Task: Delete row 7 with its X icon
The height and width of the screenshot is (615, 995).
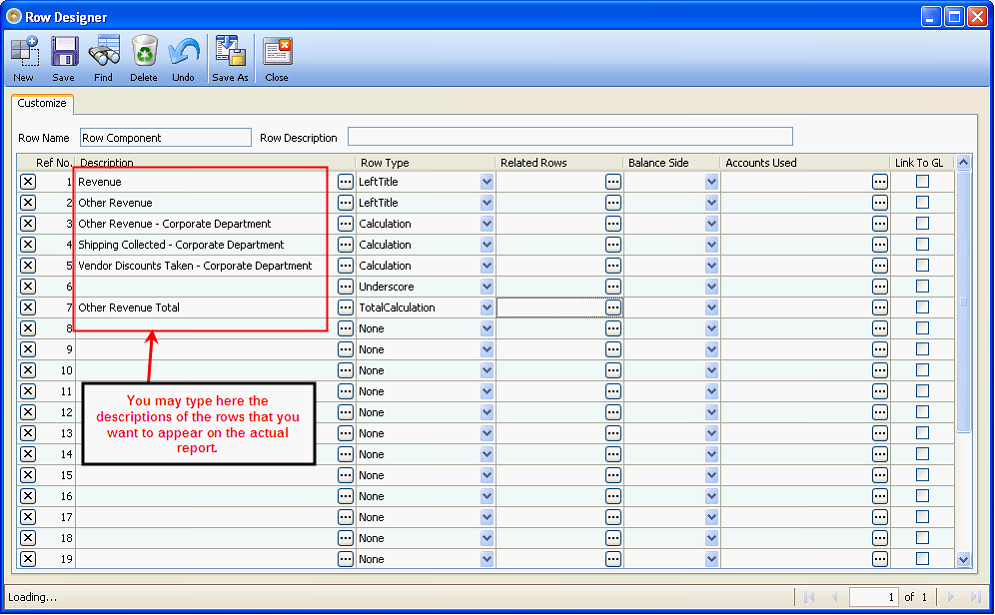Action: click(x=28, y=307)
